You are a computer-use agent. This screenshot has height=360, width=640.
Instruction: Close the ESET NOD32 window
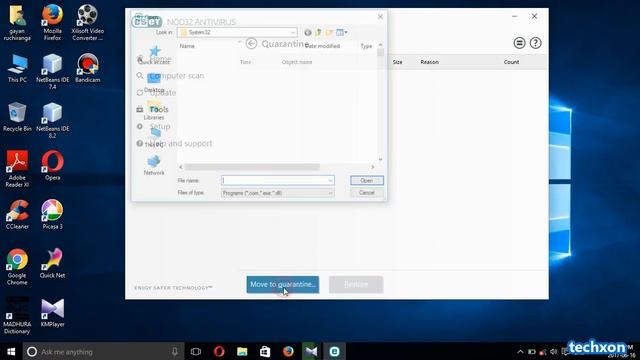click(x=534, y=16)
